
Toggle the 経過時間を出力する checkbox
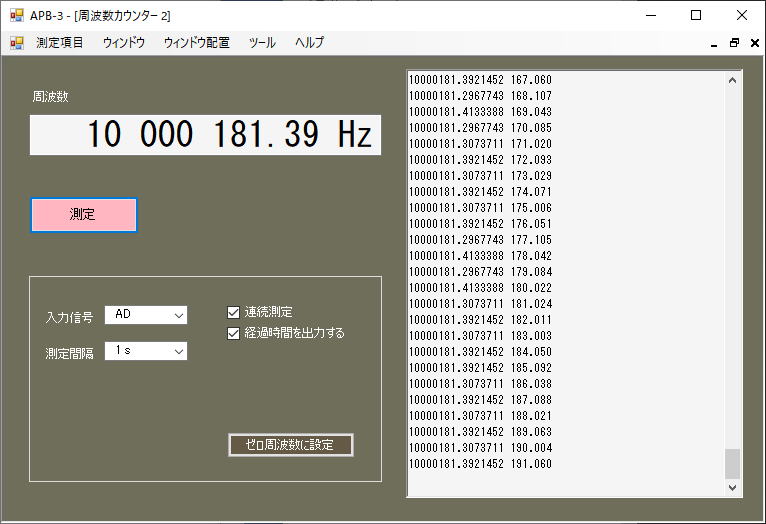coord(234,333)
